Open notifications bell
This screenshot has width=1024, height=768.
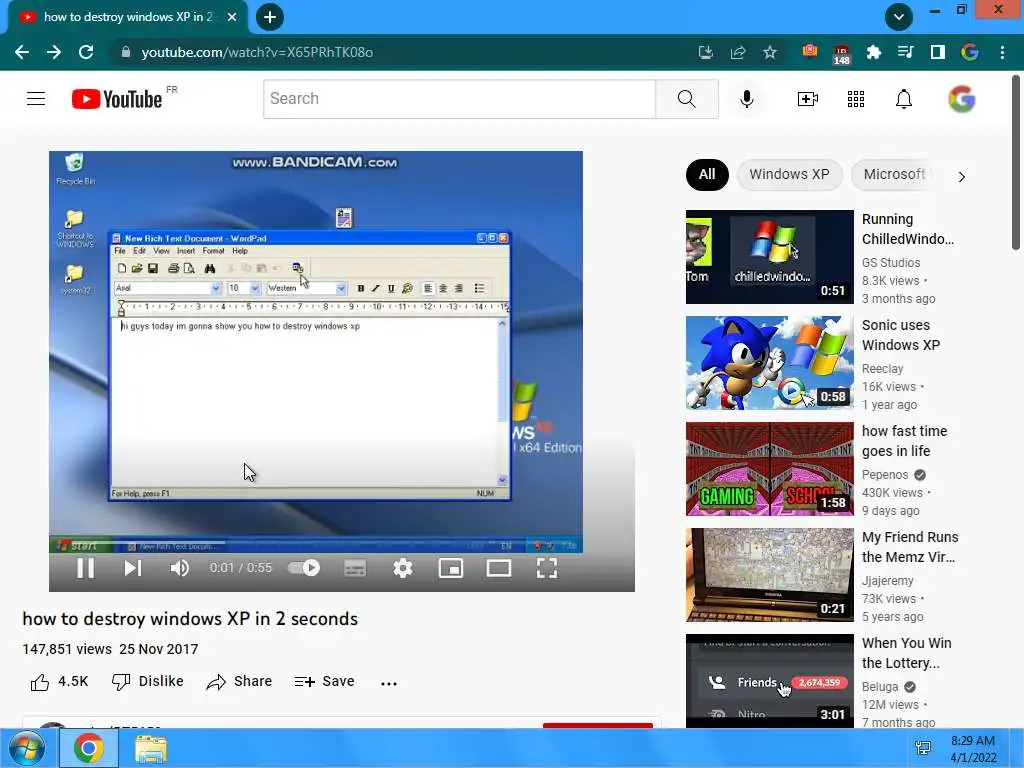tap(904, 99)
